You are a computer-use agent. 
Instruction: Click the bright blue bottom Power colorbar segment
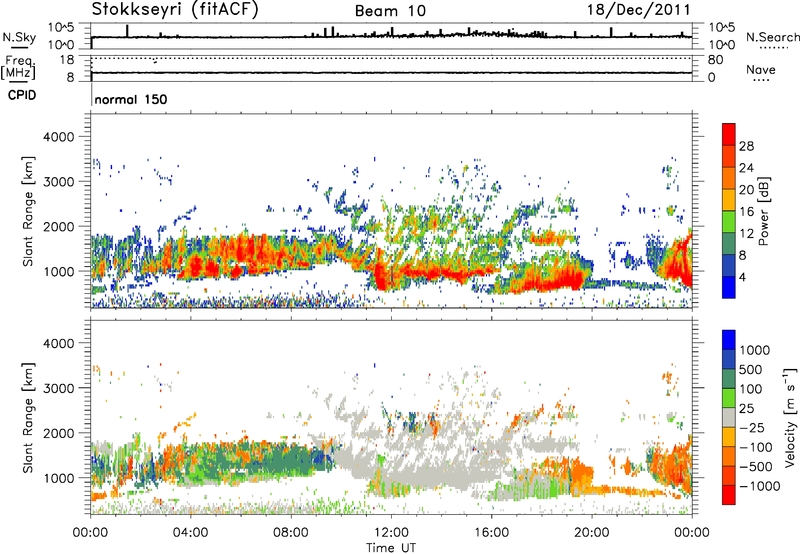click(729, 287)
